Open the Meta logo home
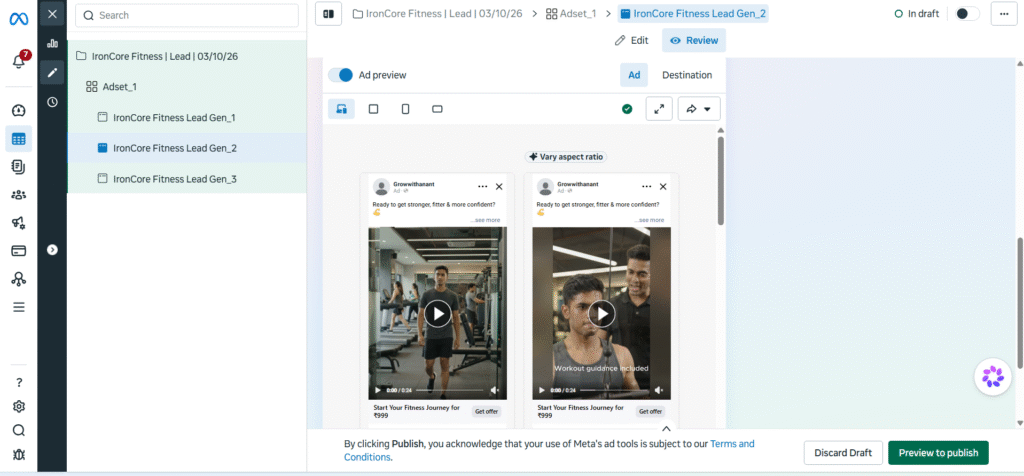This screenshot has height=476, width=1024. click(18, 20)
